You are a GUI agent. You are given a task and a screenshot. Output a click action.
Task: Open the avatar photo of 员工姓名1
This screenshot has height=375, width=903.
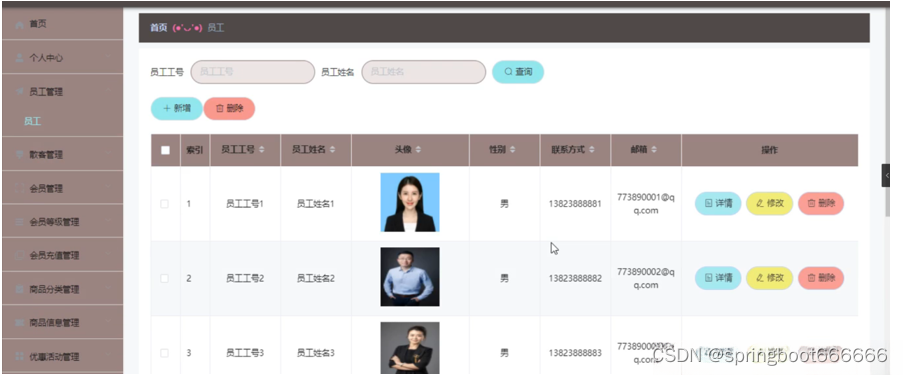(410, 202)
